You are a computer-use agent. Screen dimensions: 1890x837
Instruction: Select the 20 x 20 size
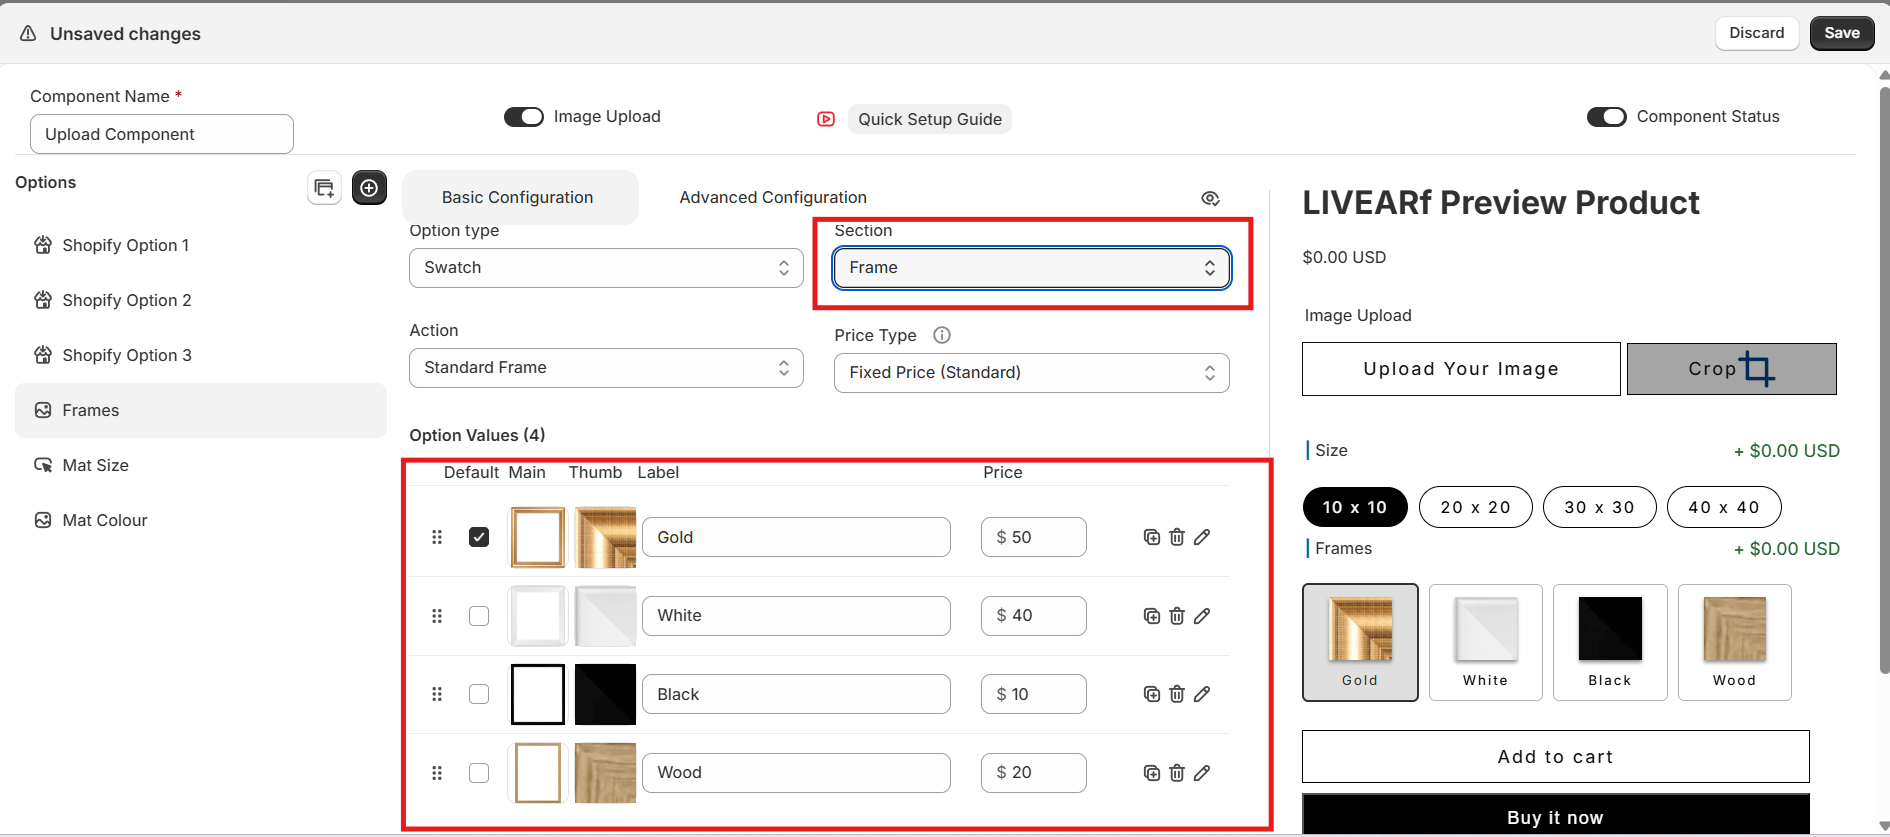click(x=1476, y=507)
